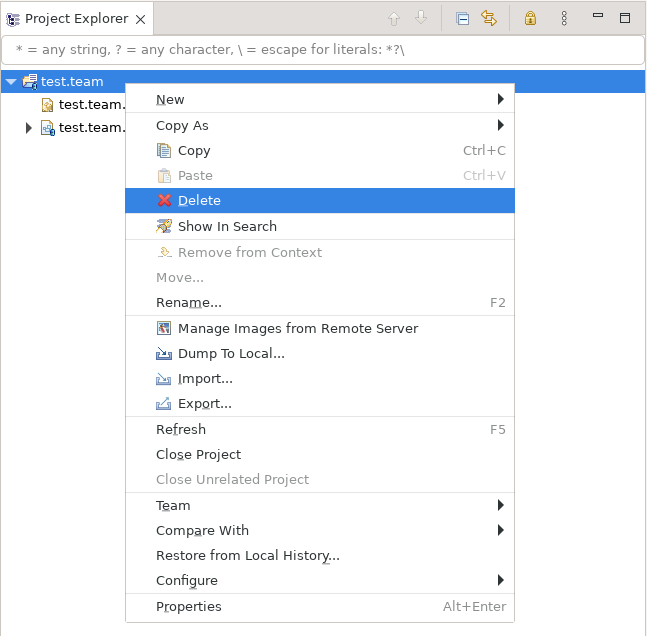The height and width of the screenshot is (636, 647).
Task: Select Rename from context menu
Action: 320,303
